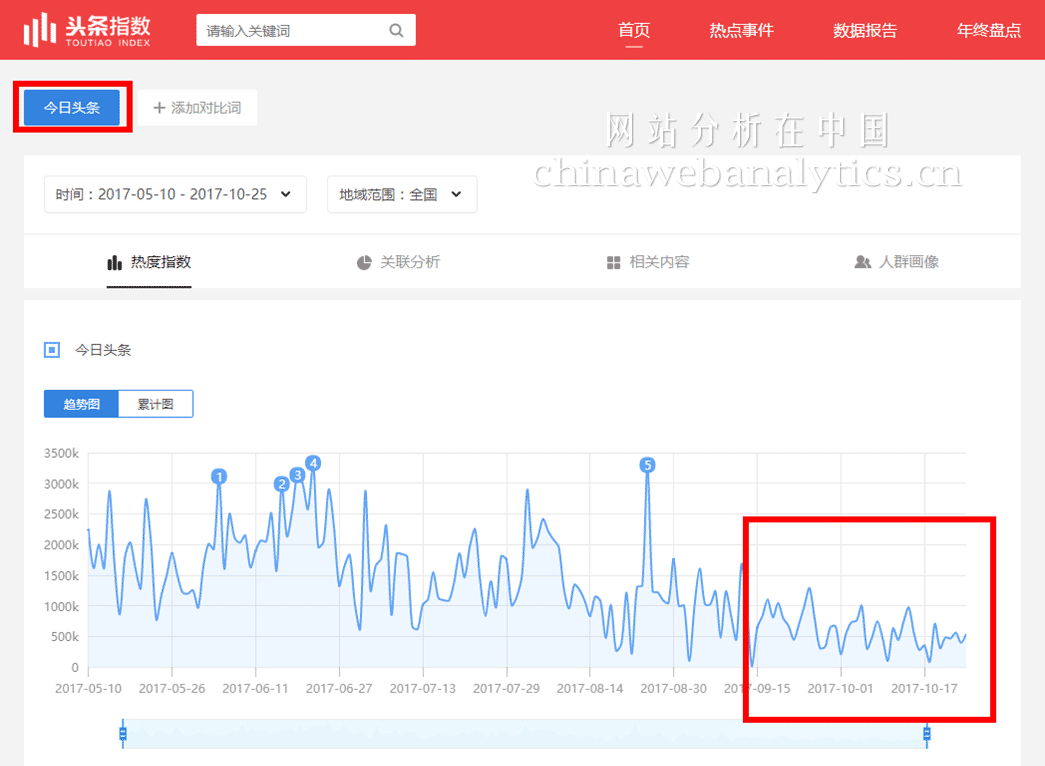Click the Toutiao Index logo

(87, 30)
